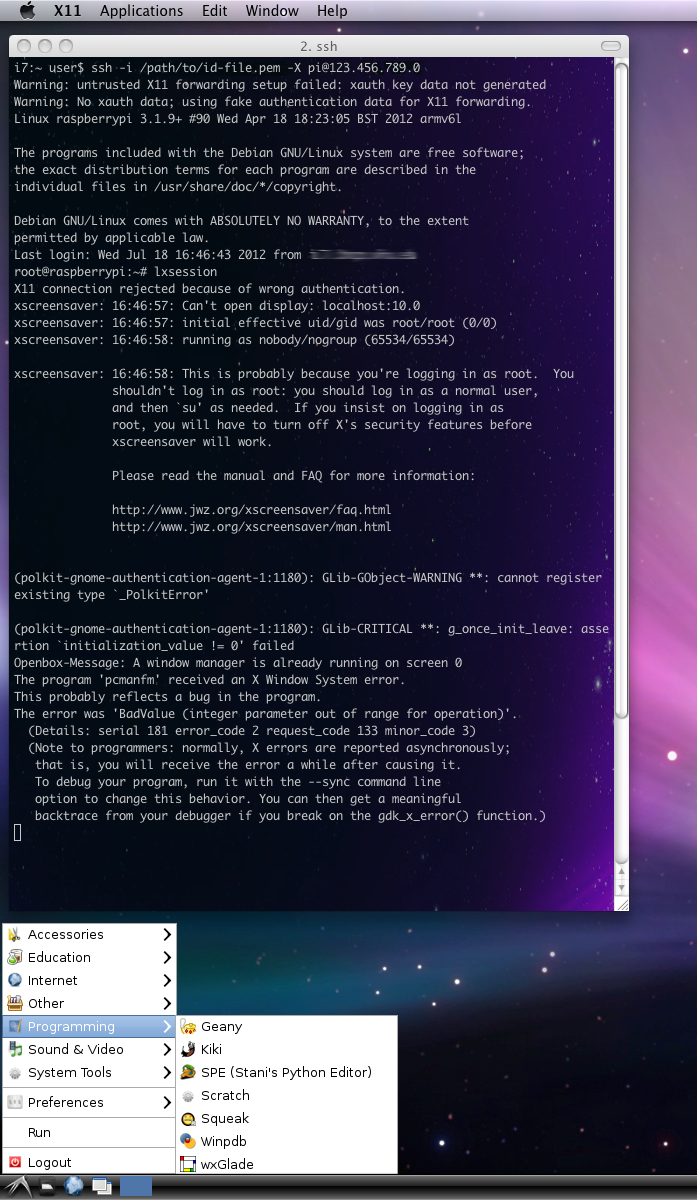Select the System Tools label
Image resolution: width=697 pixels, height=1200 pixels.
point(70,1072)
